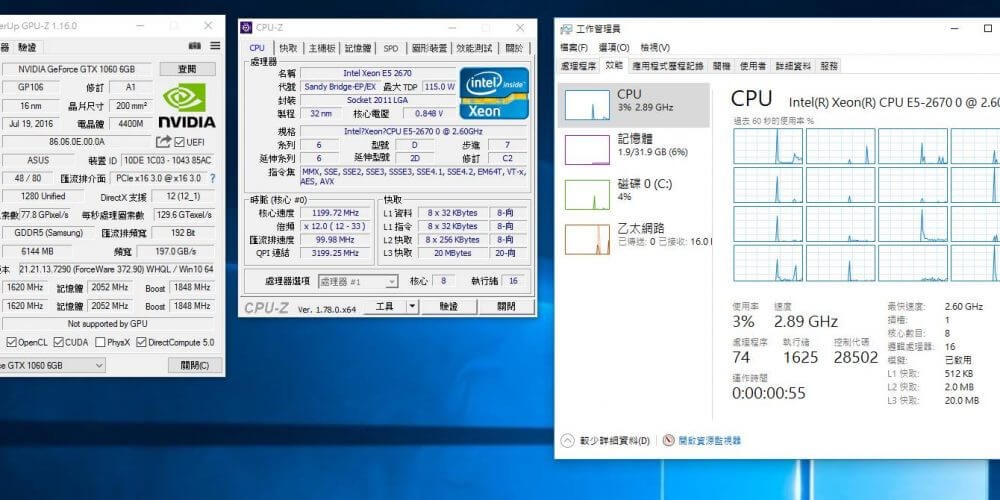1000x500 pixels.
Task: Switch to the 詳細資料 tab in Task Manager
Action: click(793, 66)
